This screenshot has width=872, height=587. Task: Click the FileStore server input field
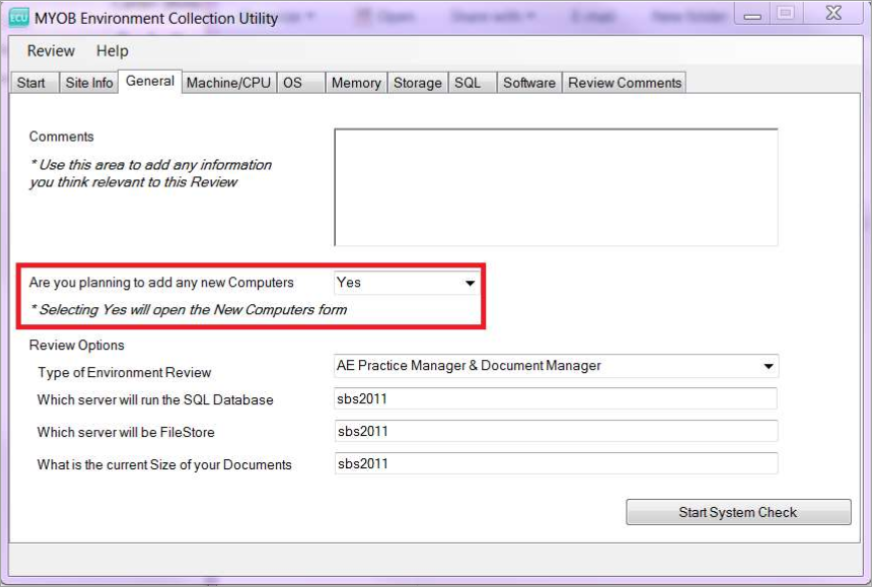[x=555, y=431]
